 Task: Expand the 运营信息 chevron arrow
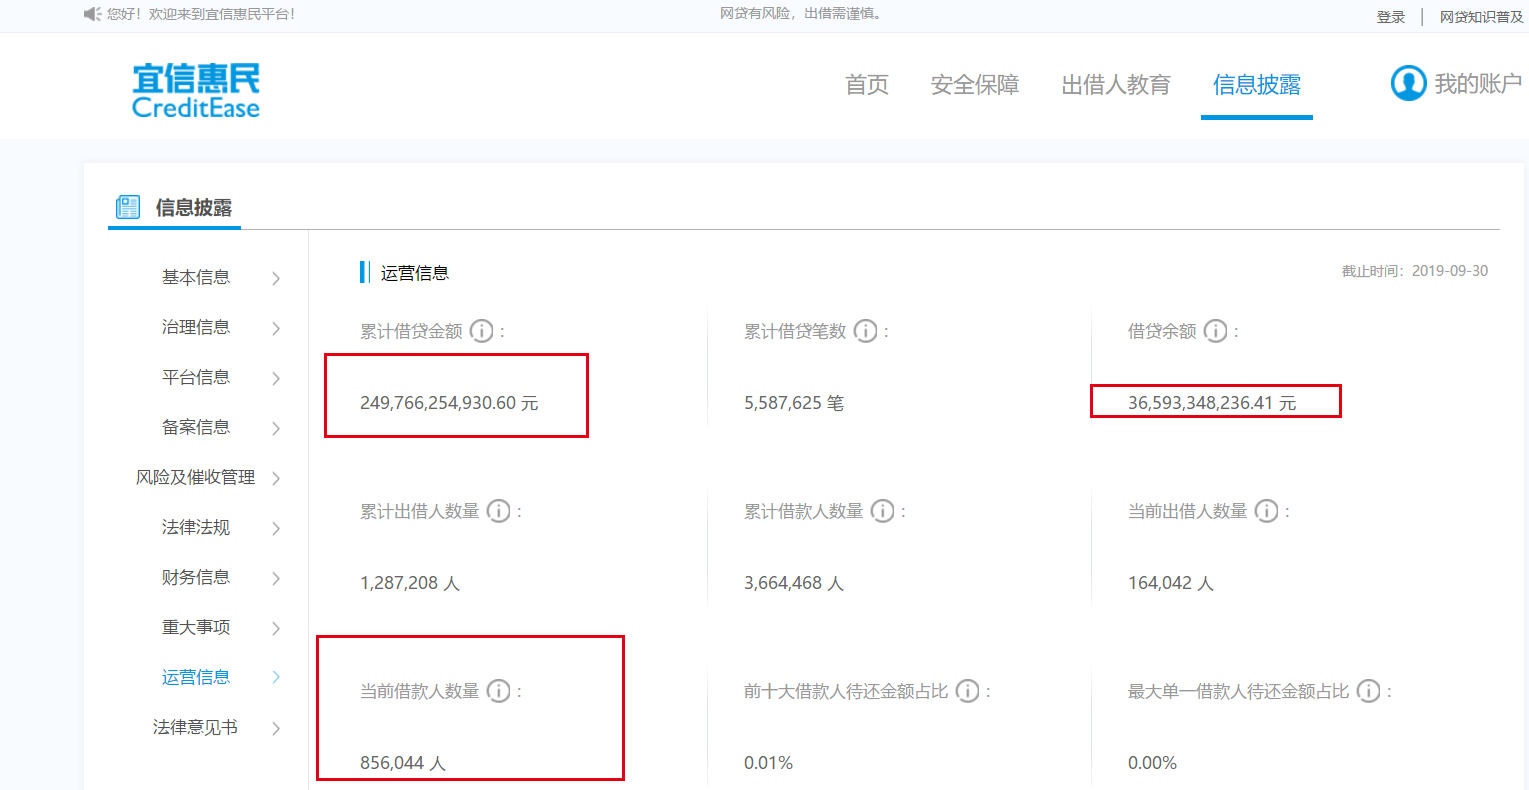click(x=276, y=677)
